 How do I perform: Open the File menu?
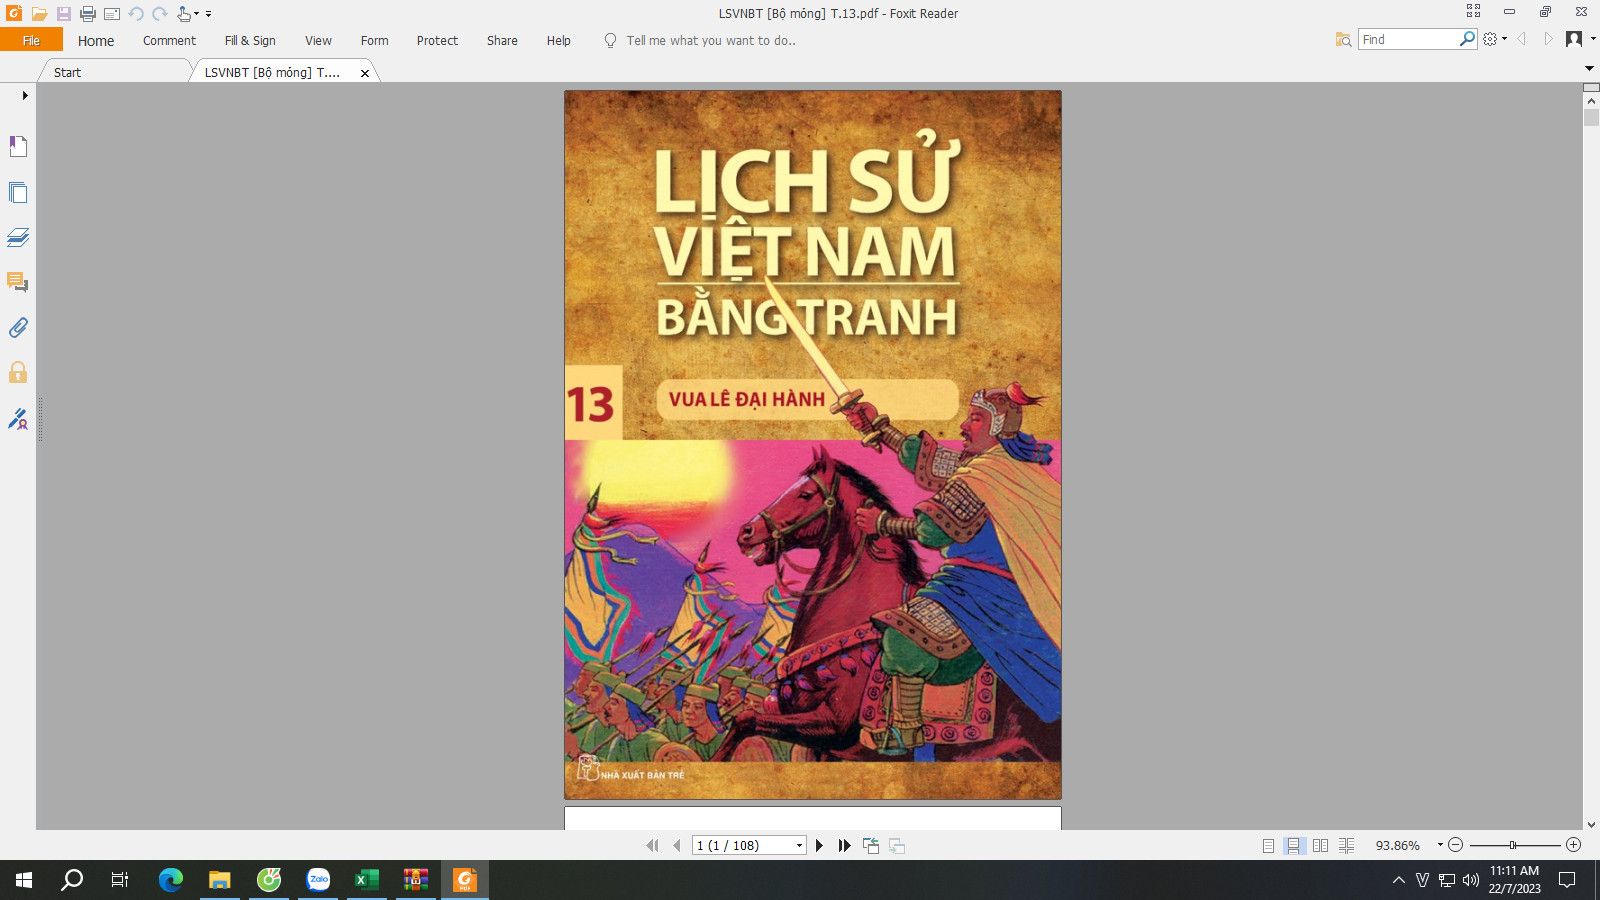31,40
